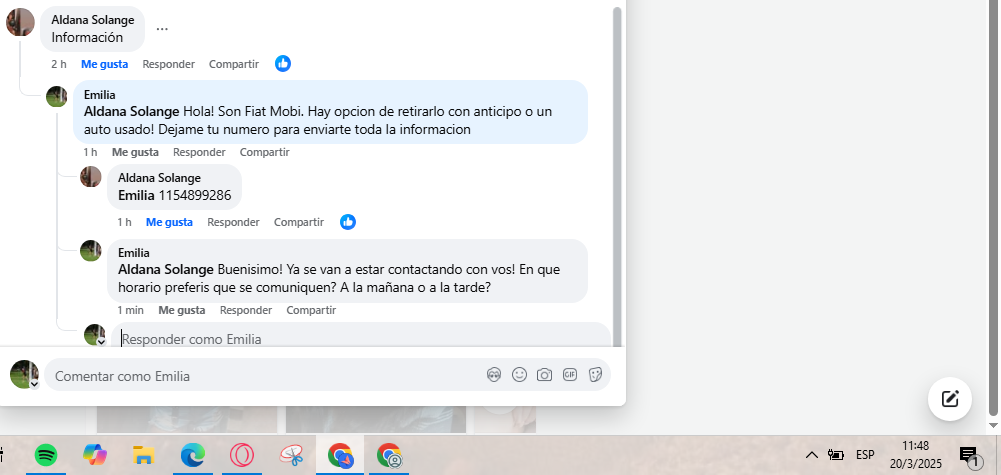The height and width of the screenshot is (475, 1001).
Task: Attach a photo using the camera icon
Action: [545, 375]
